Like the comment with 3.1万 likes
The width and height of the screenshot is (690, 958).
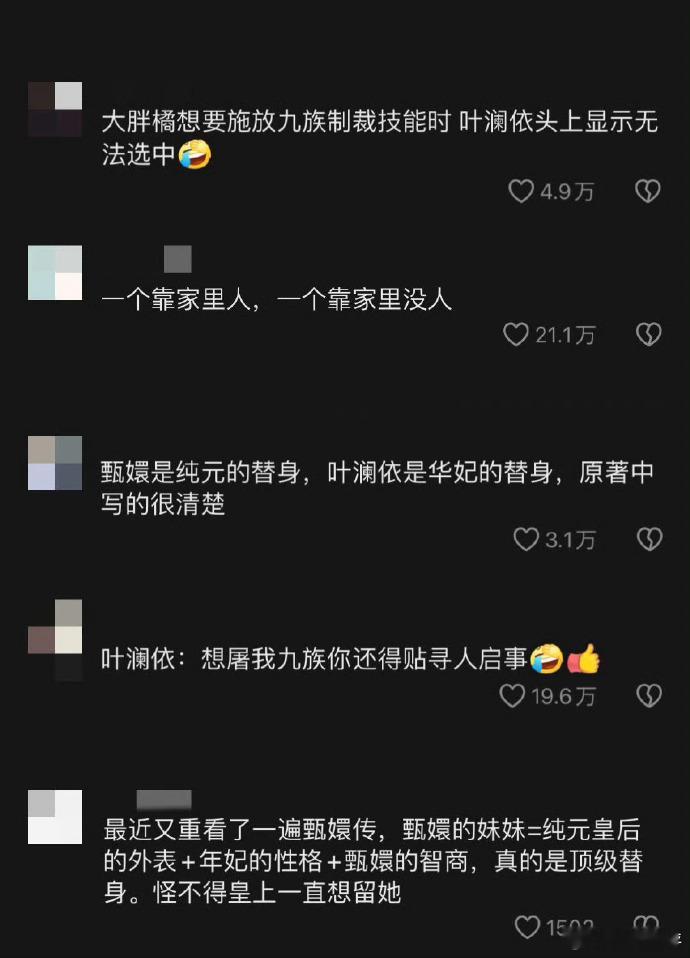pyautogui.click(x=526, y=539)
